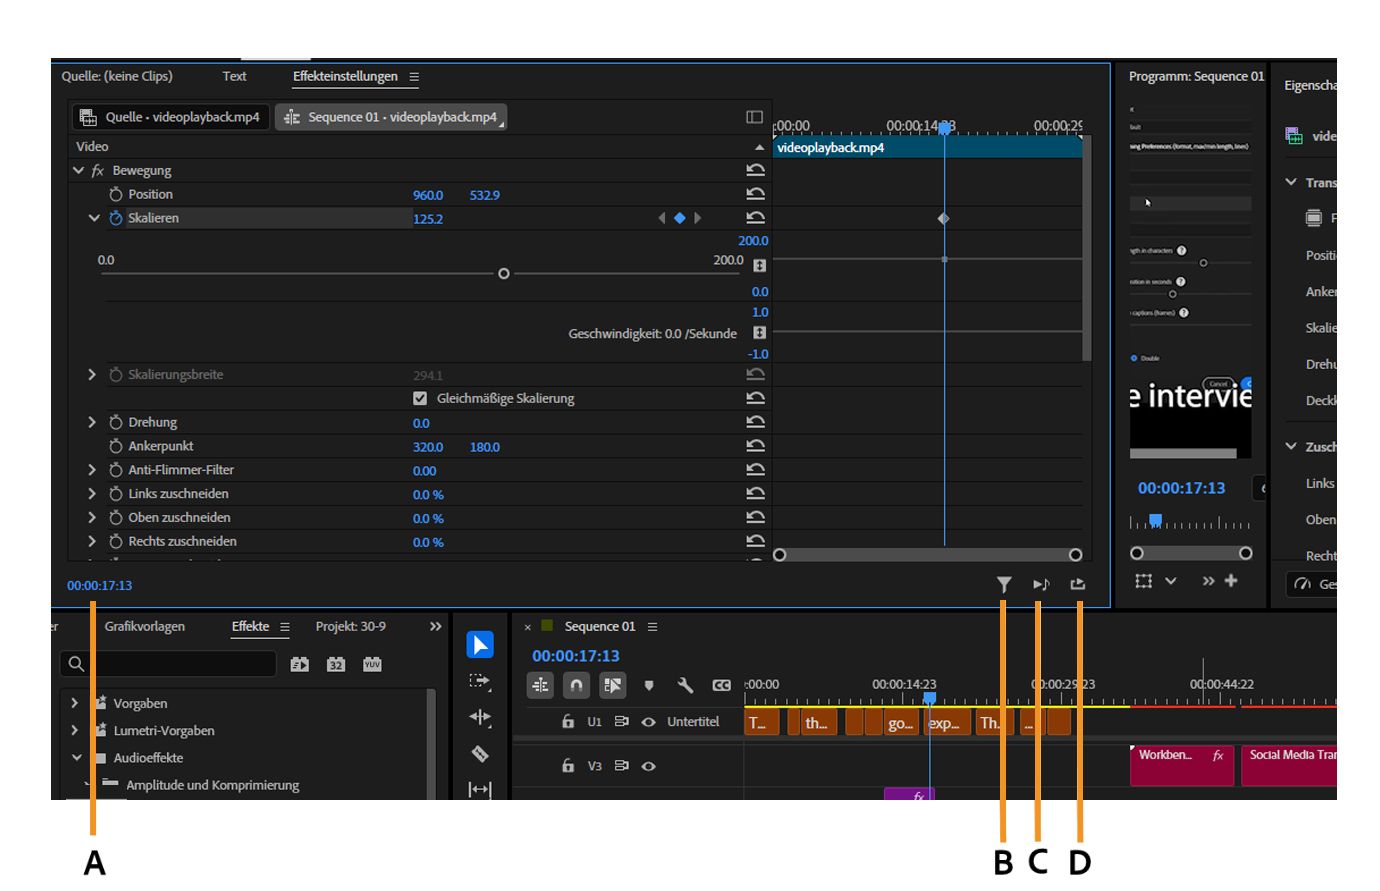The image size is (1380, 891).
Task: Expand the Vorgaben folder
Action: tap(74, 703)
